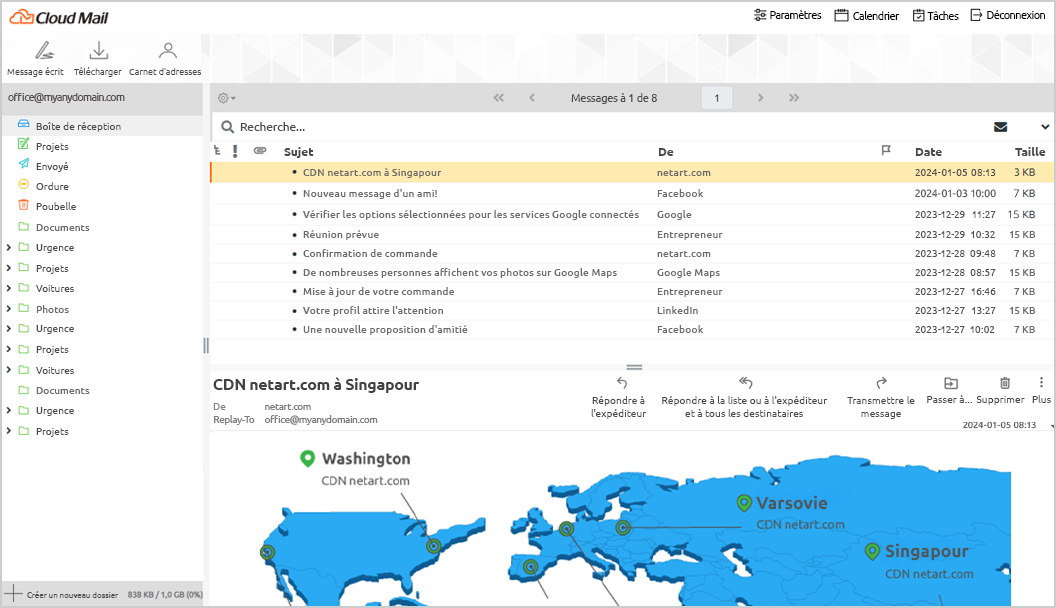Image resolution: width=1056 pixels, height=608 pixels.
Task: Click Transmettre le message forward button
Action: coord(881,397)
